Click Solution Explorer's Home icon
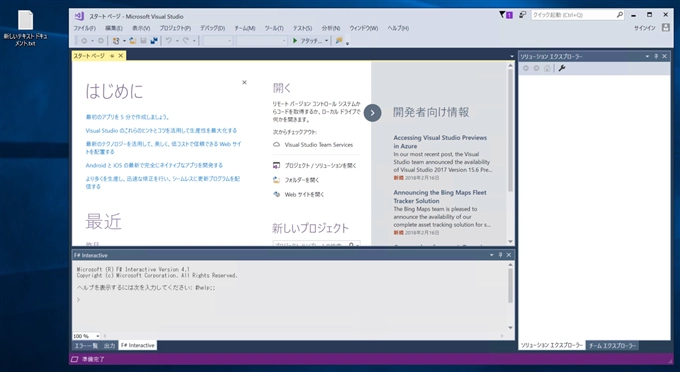 coord(547,69)
